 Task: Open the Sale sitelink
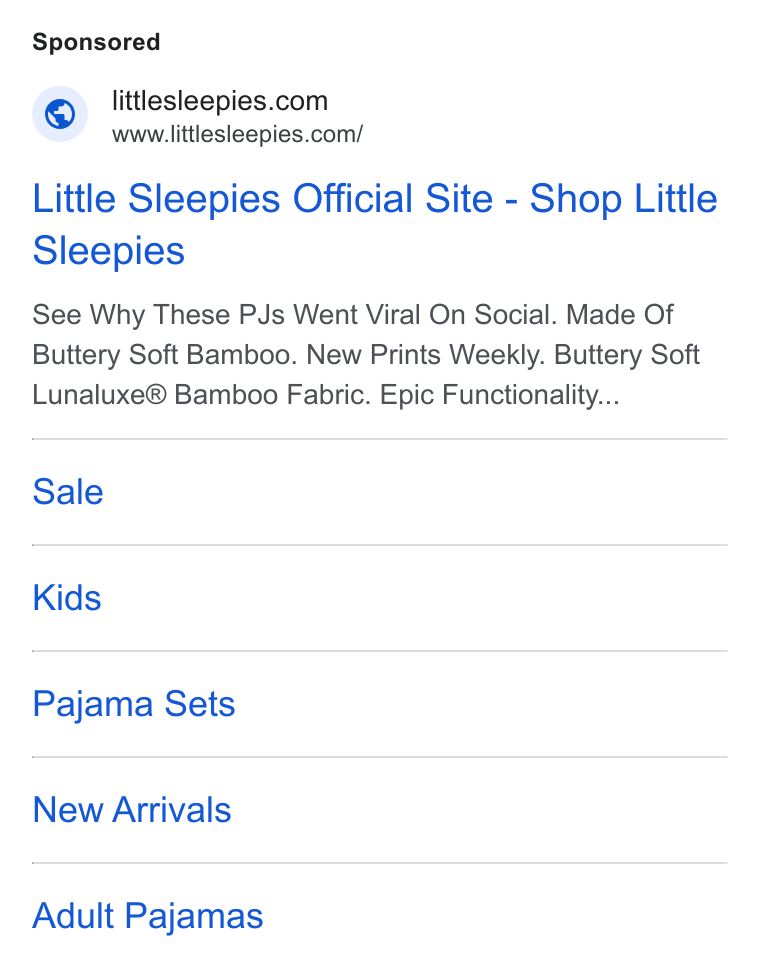(x=68, y=492)
